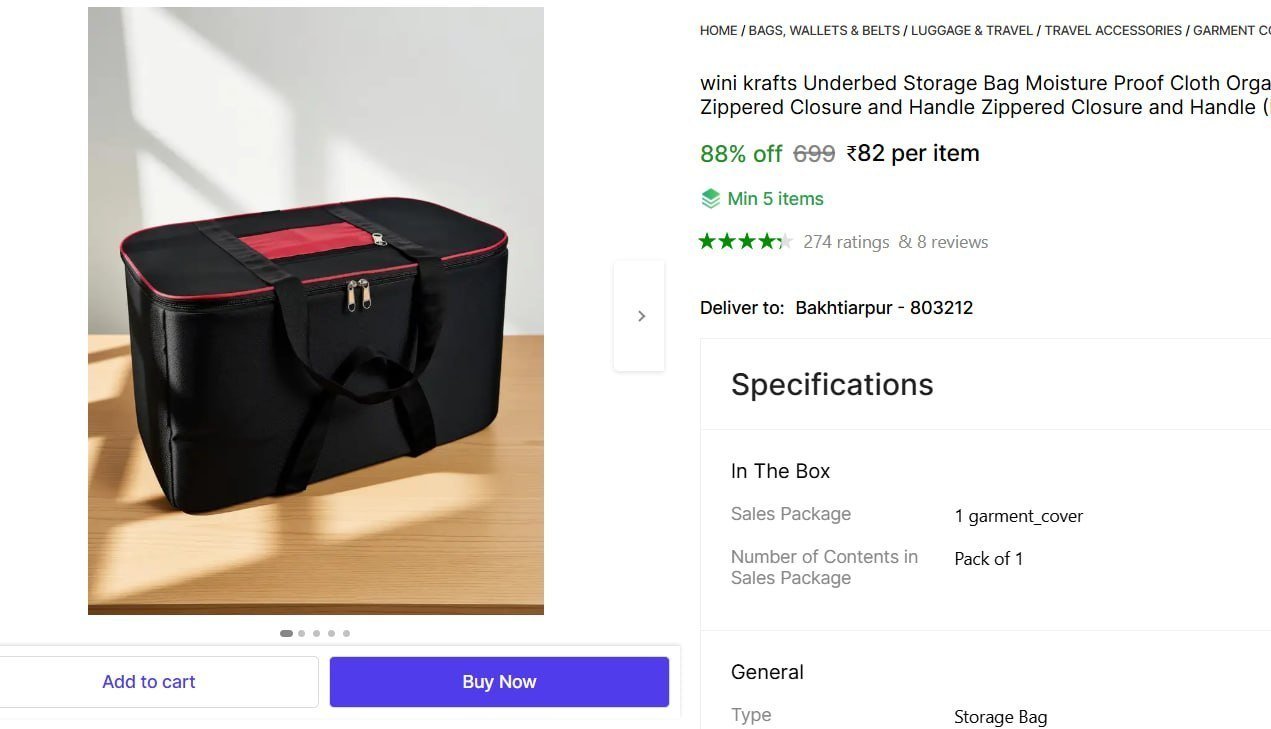Click the next image chevron arrow
The height and width of the screenshot is (729, 1271).
tap(640, 316)
